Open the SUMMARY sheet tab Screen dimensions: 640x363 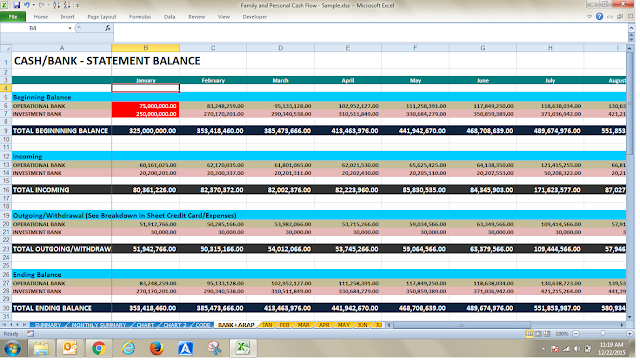(48, 325)
